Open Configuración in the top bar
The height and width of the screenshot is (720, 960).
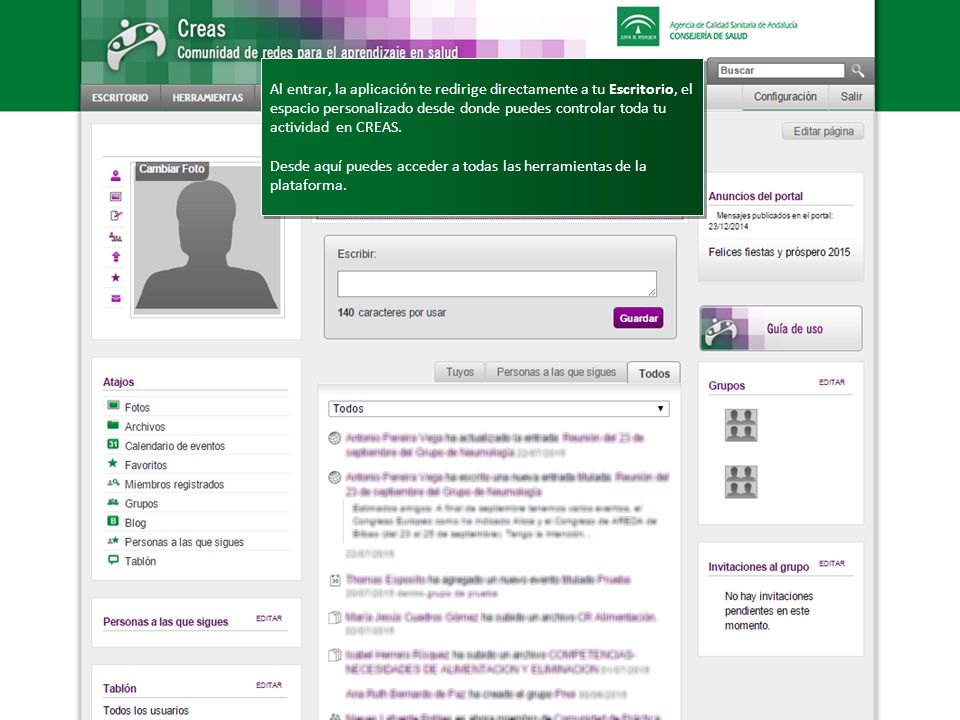pyautogui.click(x=785, y=97)
